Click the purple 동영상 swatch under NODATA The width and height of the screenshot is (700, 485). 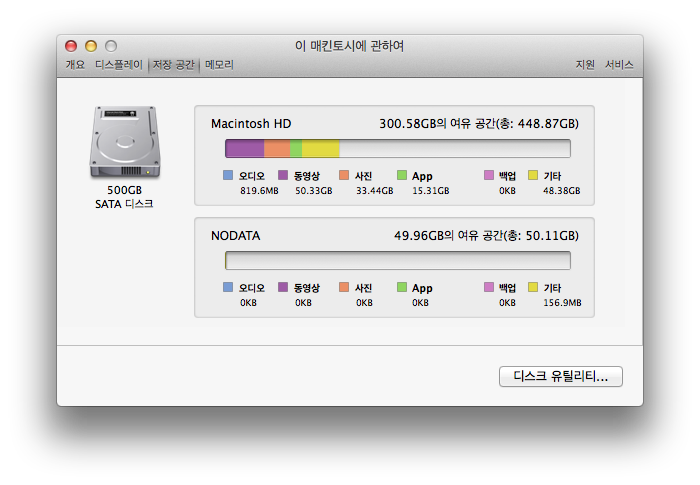(283, 287)
